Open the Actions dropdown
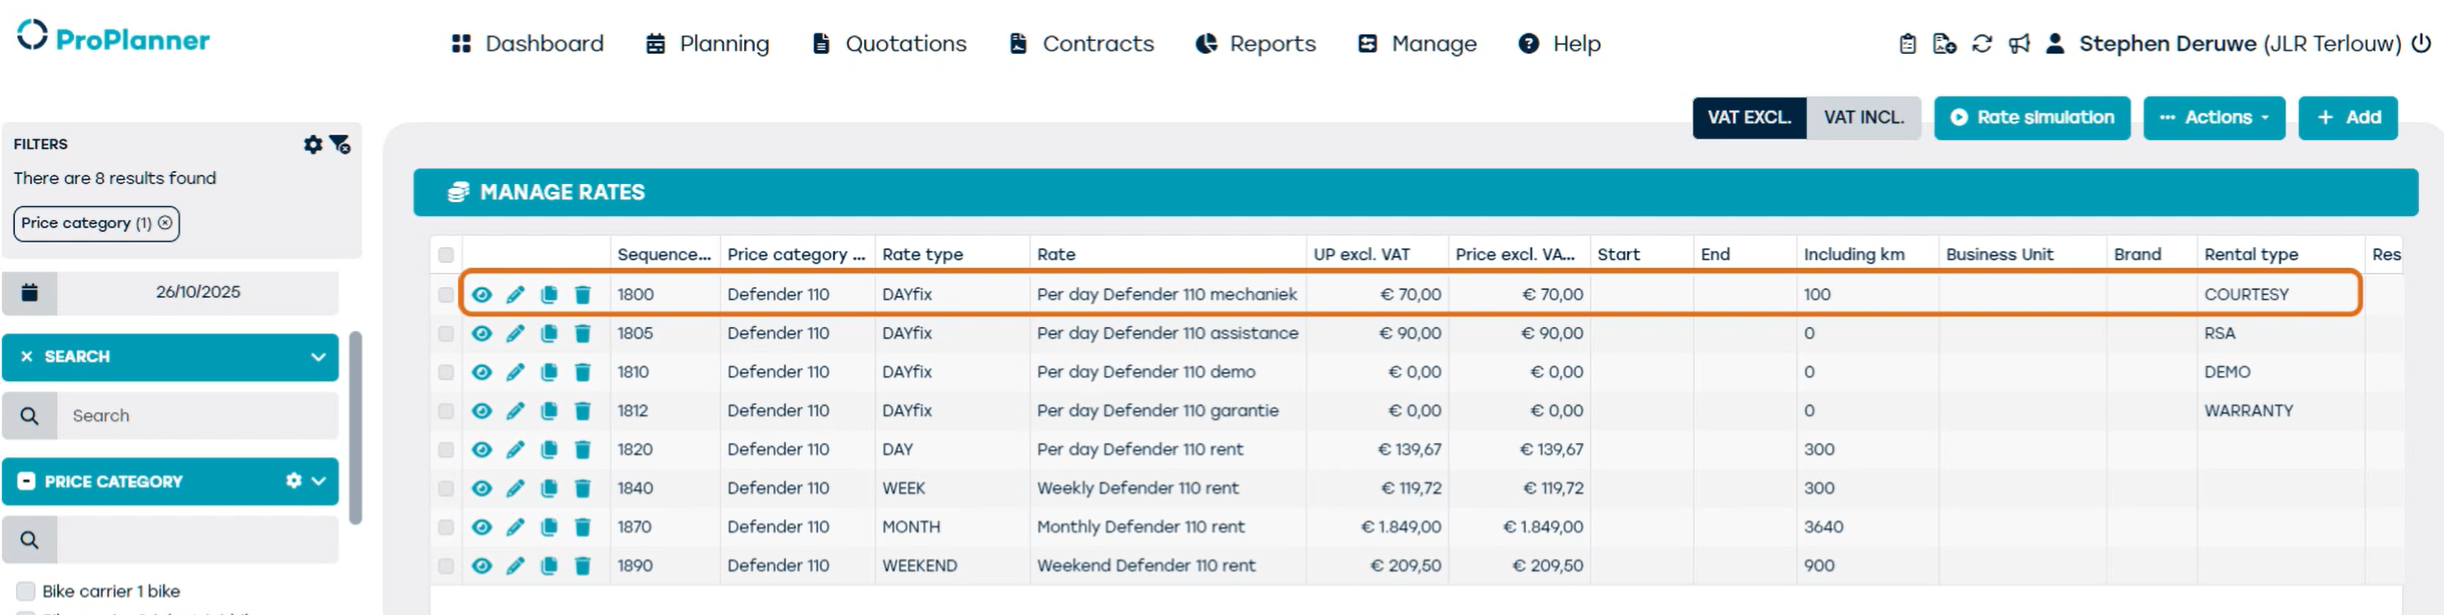The width and height of the screenshot is (2444, 615). click(2213, 118)
